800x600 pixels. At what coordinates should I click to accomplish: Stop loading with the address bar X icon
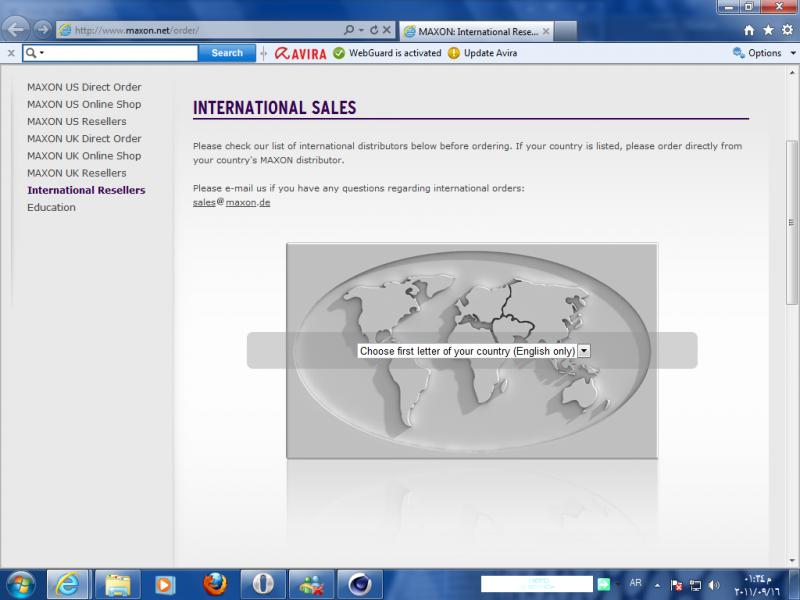(x=387, y=30)
